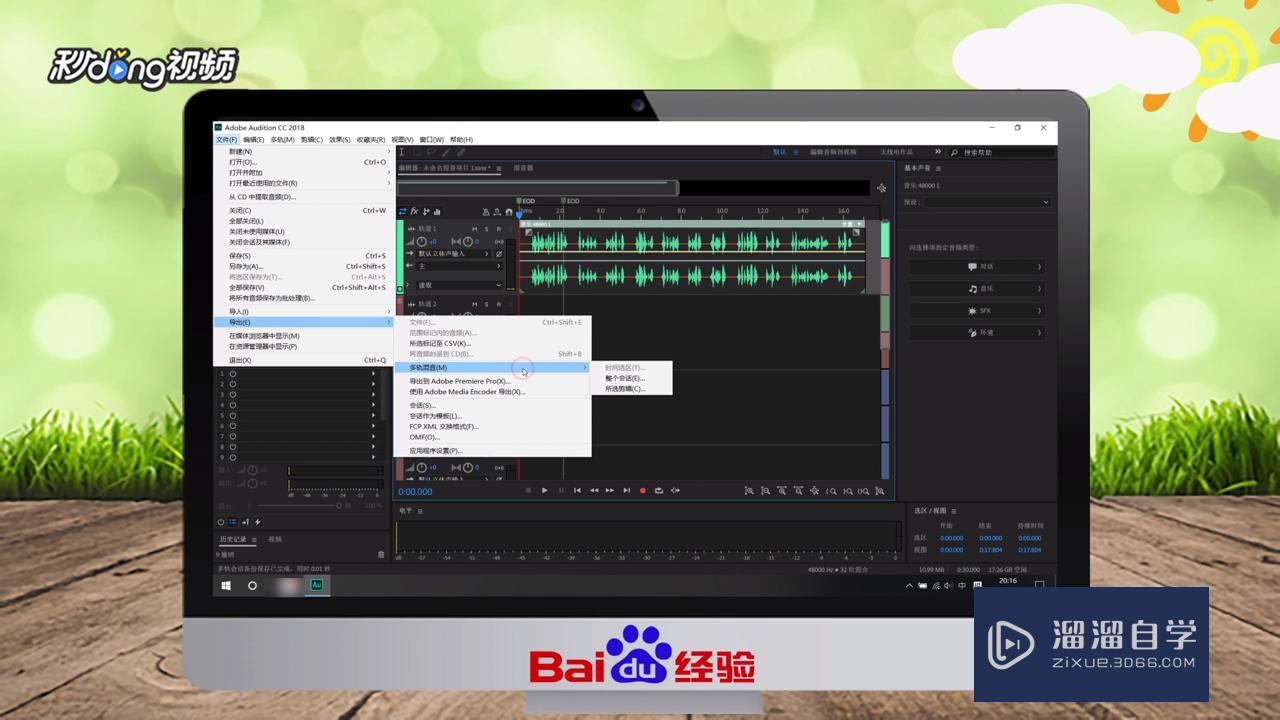Assign 环境 Ambience audio type
The width and height of the screenshot is (1280, 720).
coord(979,333)
